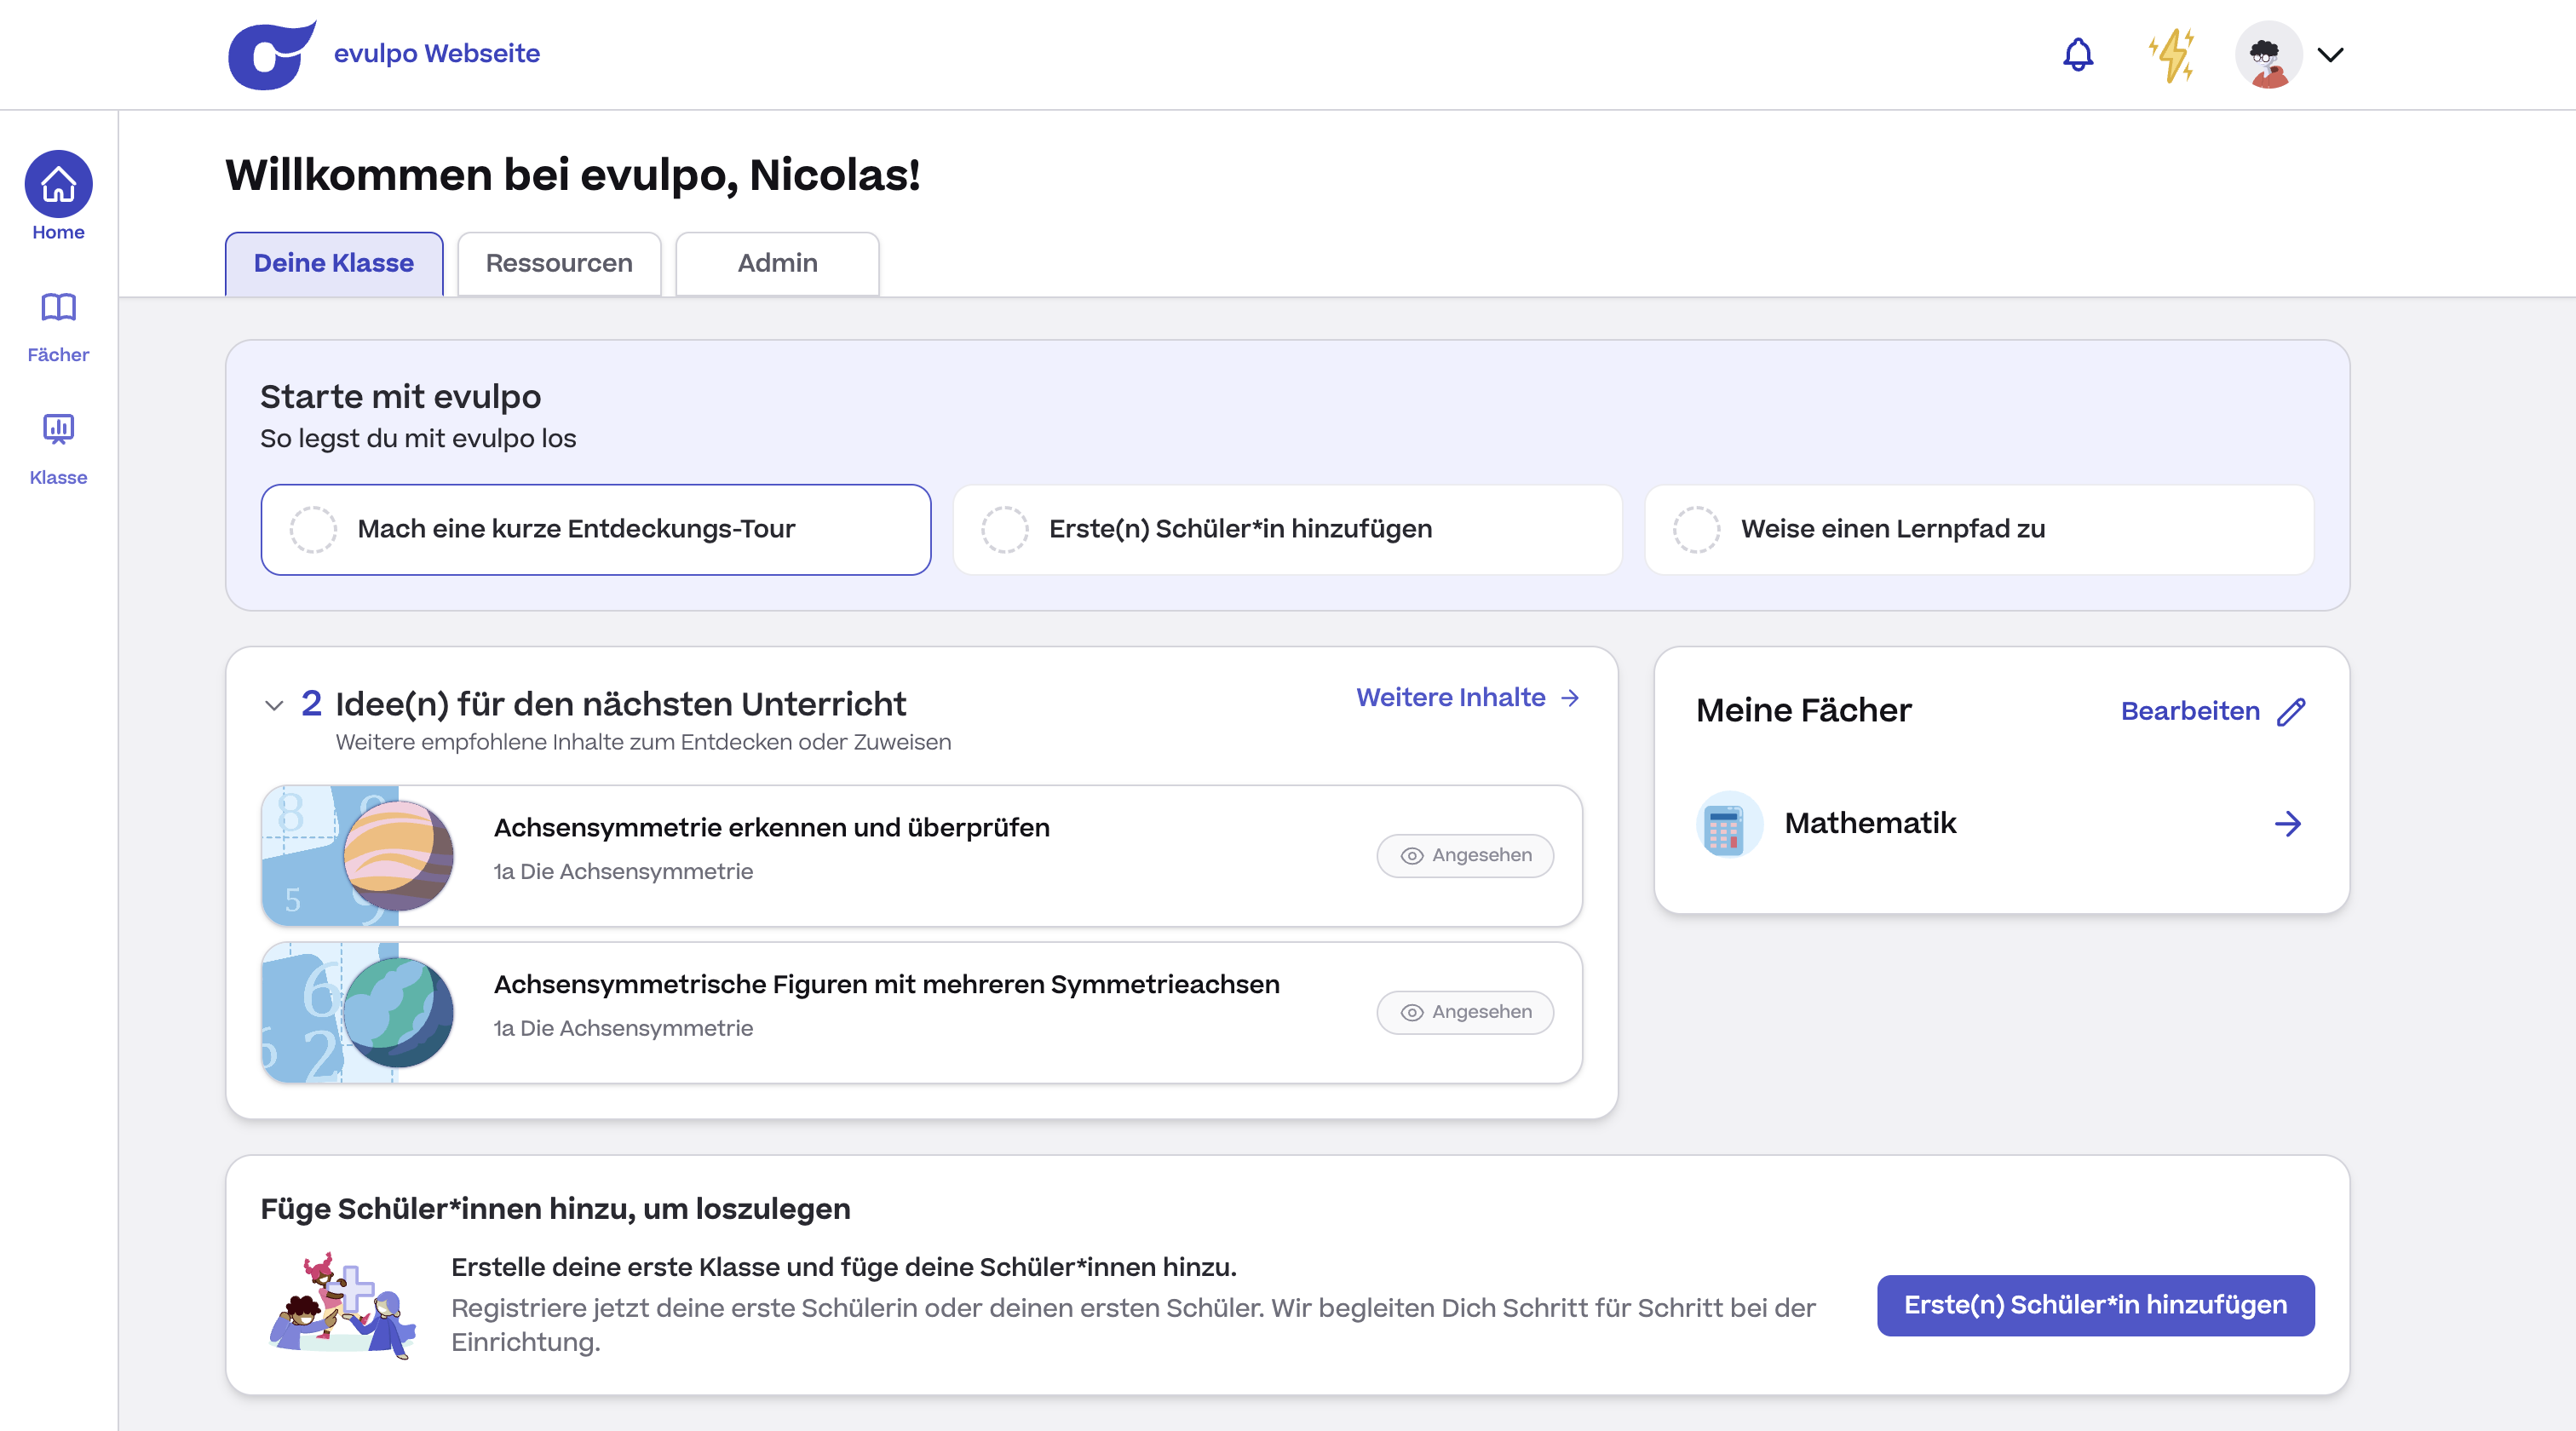Click the evulpo logo icon
2576x1431 pixels.
pyautogui.click(x=271, y=54)
